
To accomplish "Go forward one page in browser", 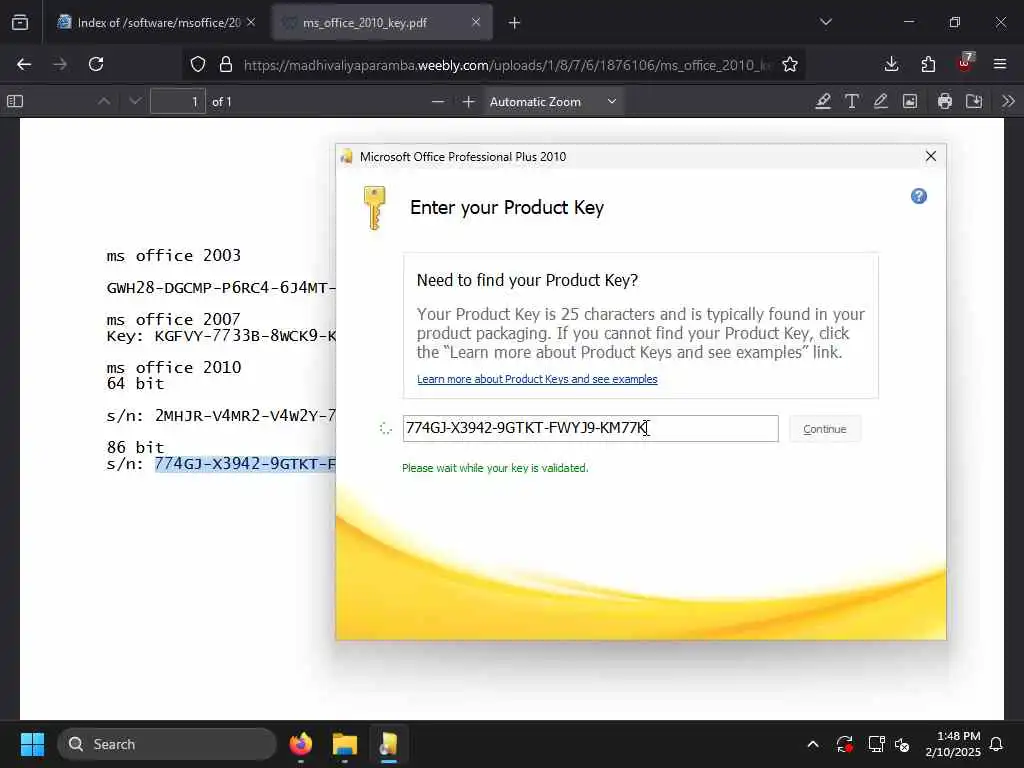I will click(x=60, y=64).
